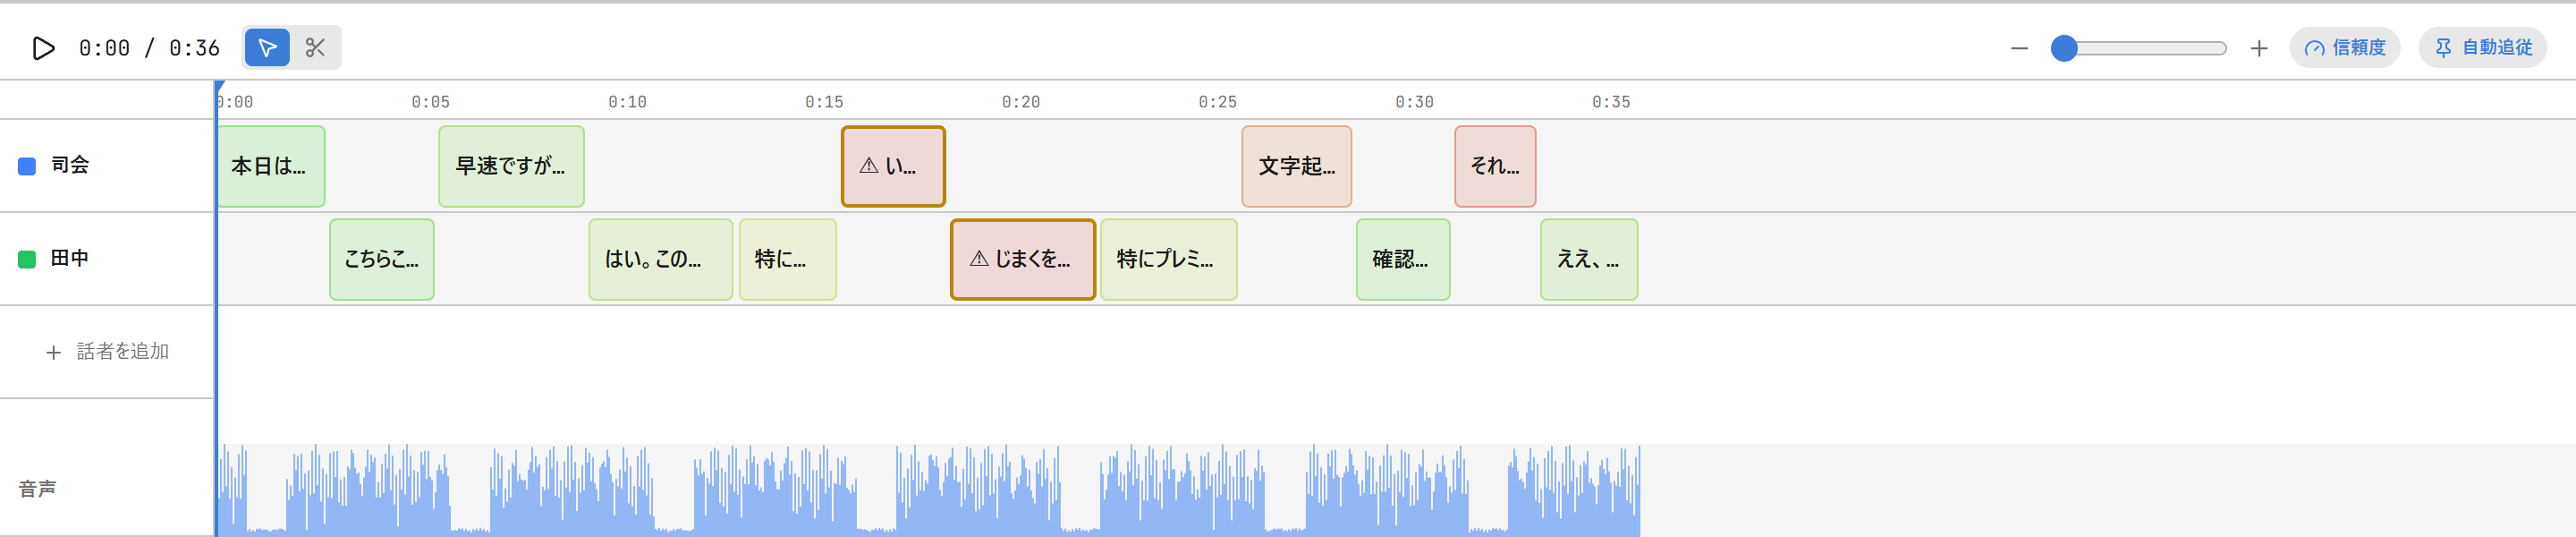Select the 司会 speaker label
This screenshot has height=537, width=2576.
click(x=70, y=165)
